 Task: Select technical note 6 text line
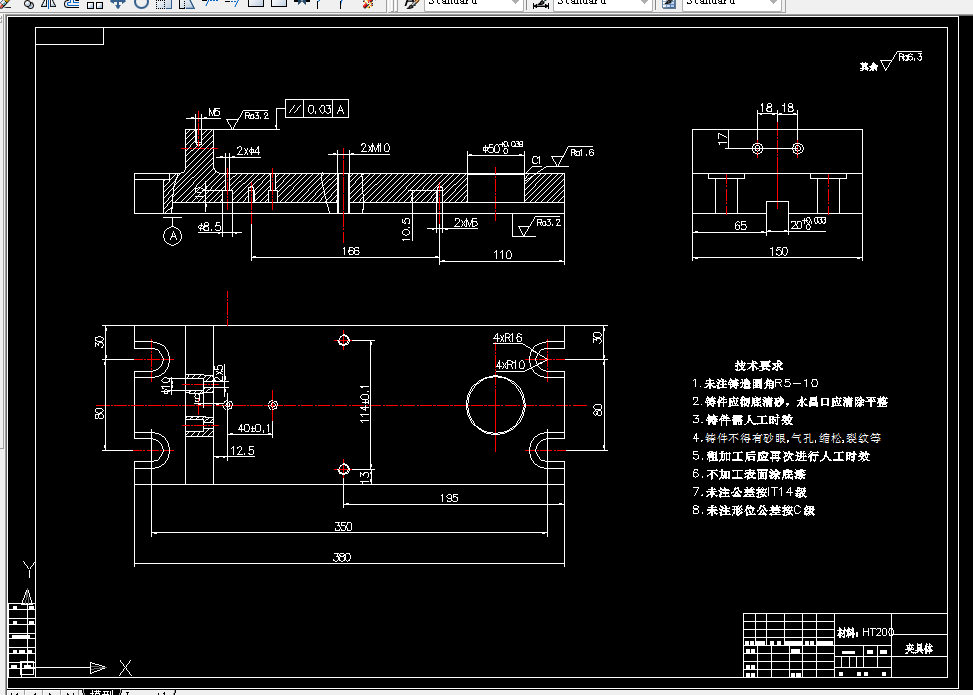point(749,474)
